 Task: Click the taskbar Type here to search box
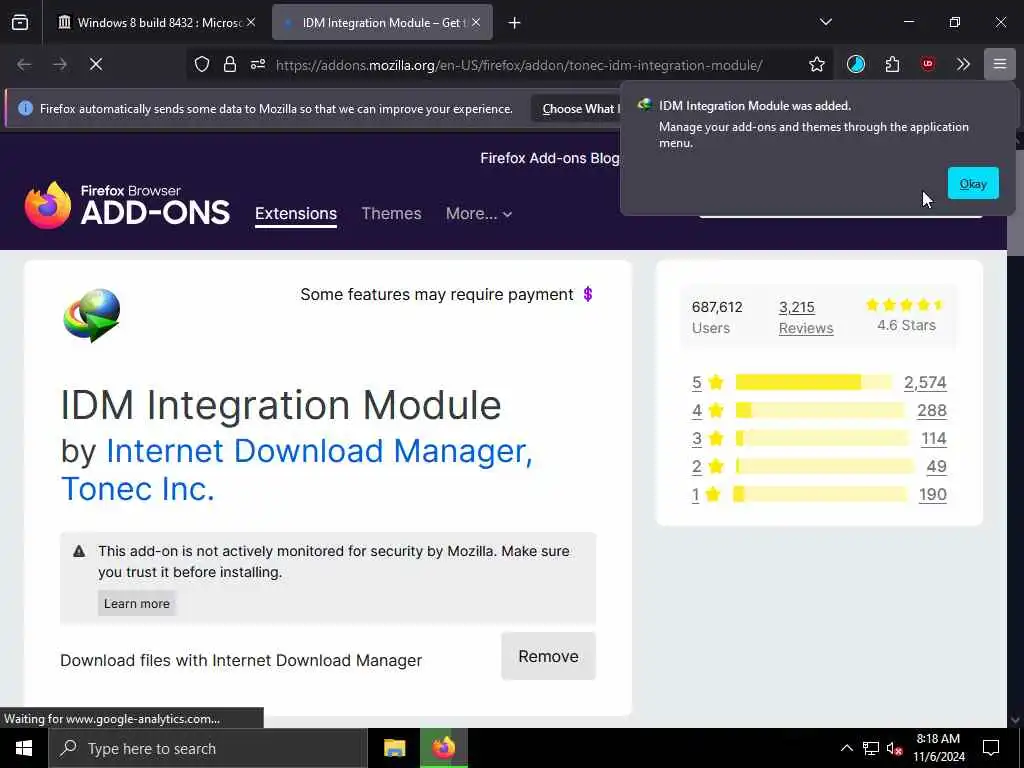208,748
